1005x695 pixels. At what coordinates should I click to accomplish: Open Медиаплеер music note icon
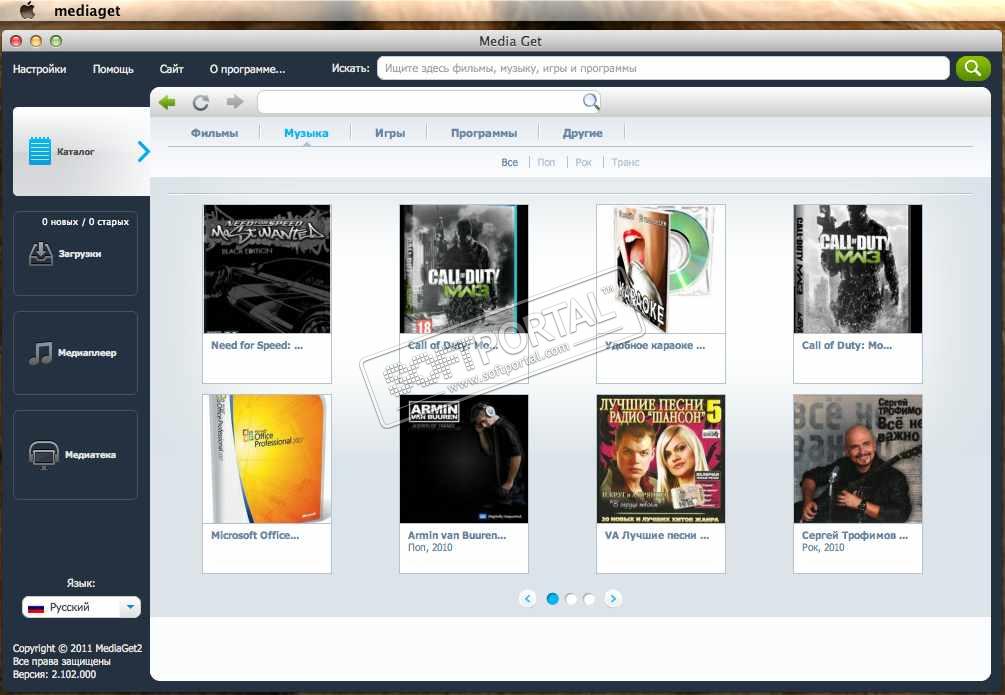pyautogui.click(x=41, y=353)
